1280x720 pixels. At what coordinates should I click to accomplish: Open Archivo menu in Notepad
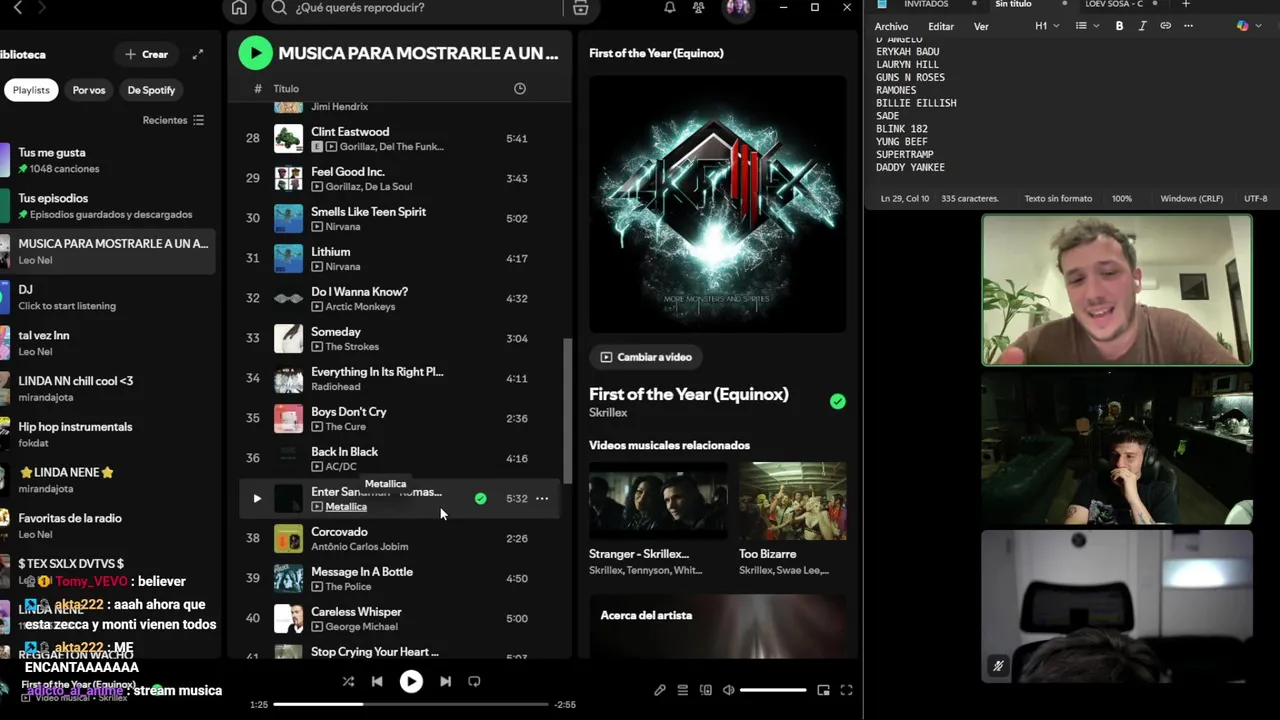click(891, 27)
